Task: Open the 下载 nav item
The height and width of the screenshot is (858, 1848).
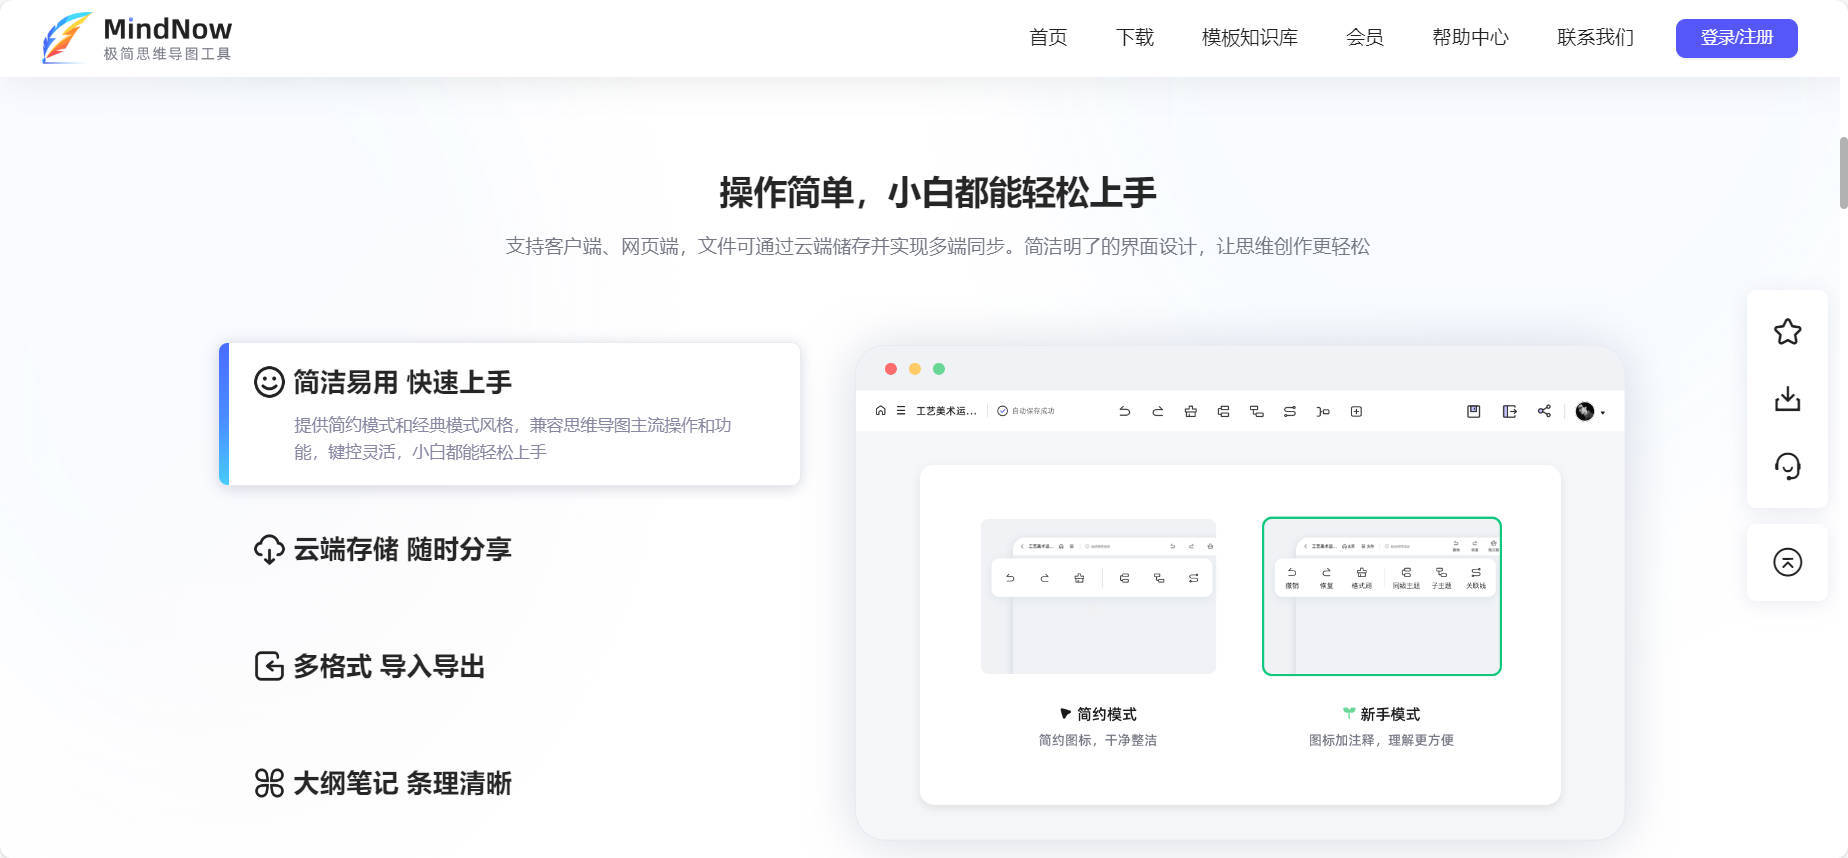Action: [1135, 38]
